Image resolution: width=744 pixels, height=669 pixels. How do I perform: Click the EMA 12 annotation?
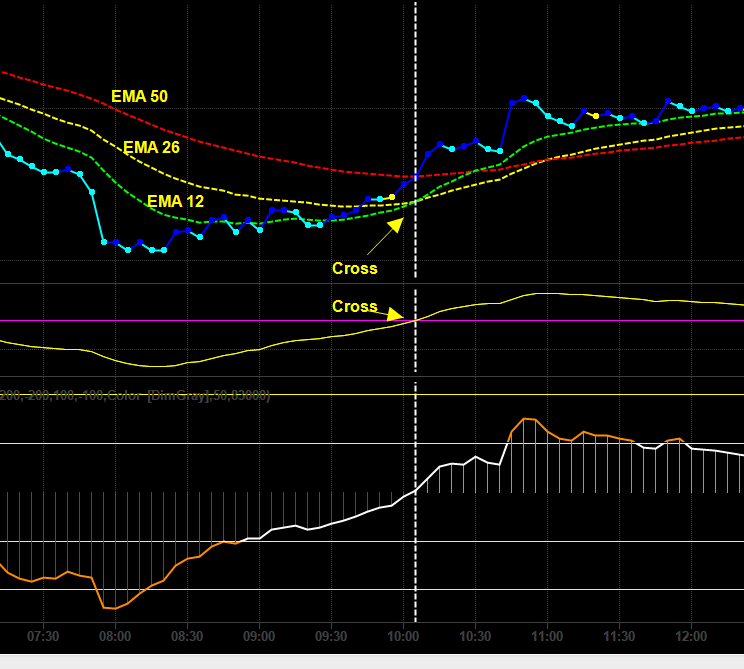(176, 202)
